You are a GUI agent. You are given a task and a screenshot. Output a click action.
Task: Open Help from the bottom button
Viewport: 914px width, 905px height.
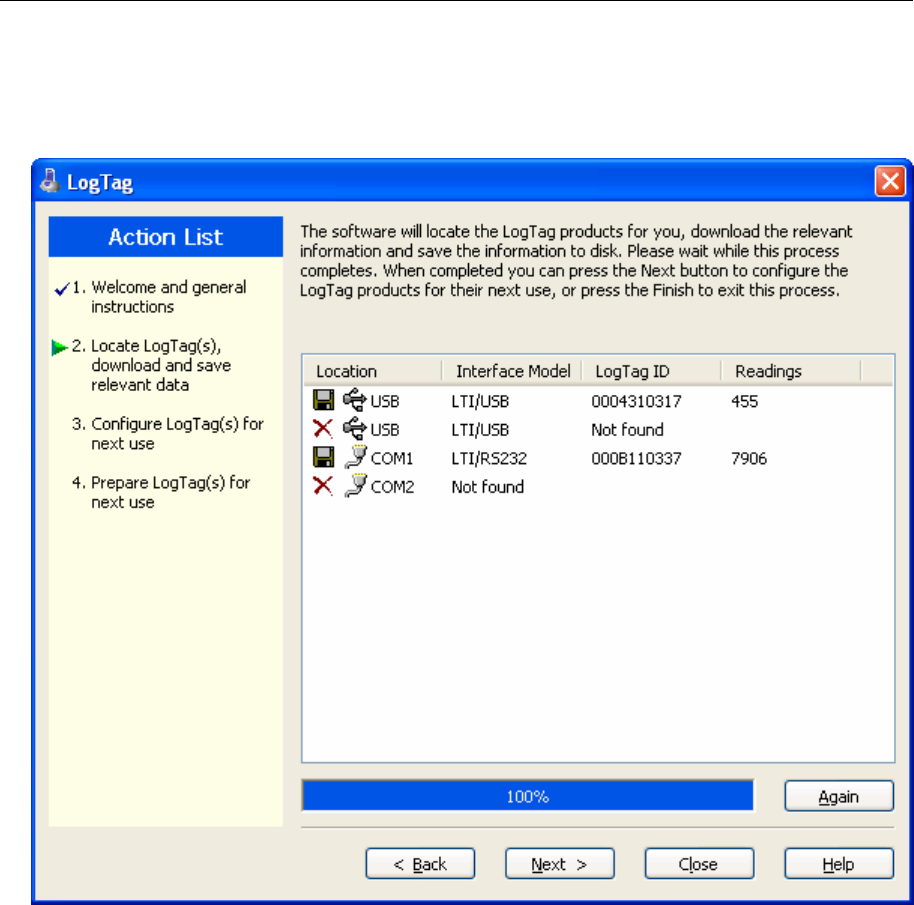tap(839, 864)
